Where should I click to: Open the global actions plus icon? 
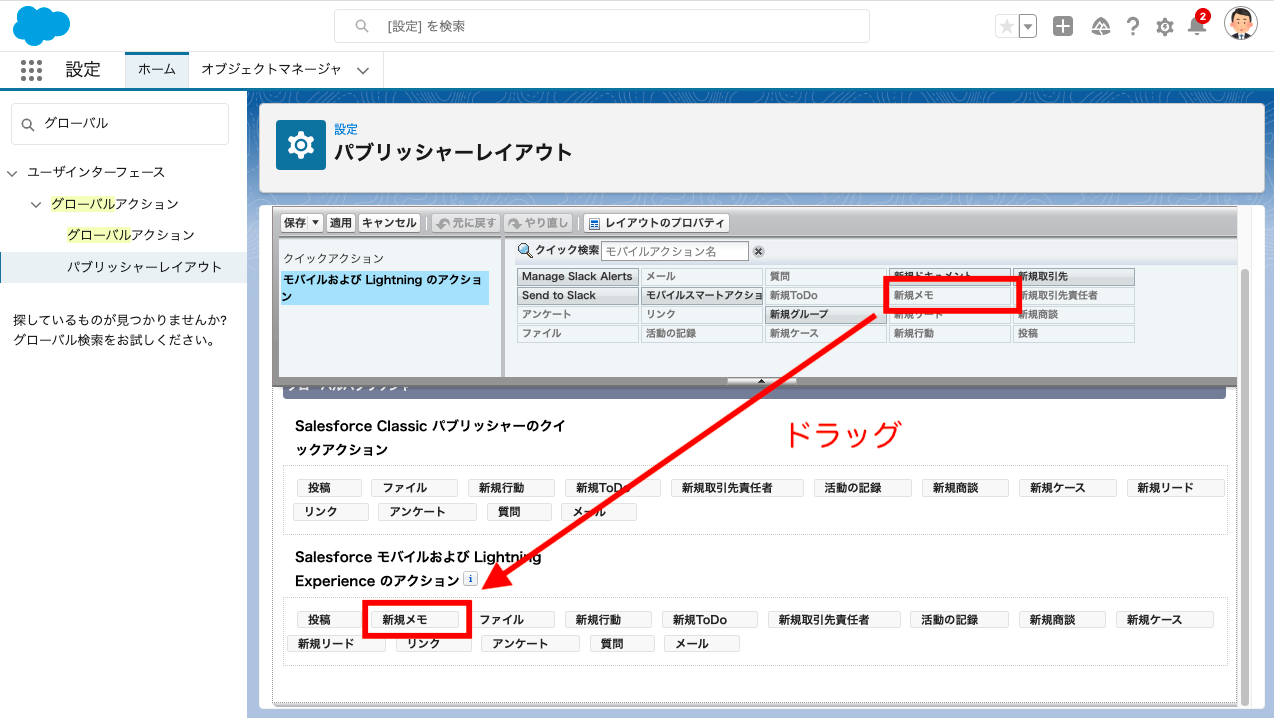point(1063,27)
